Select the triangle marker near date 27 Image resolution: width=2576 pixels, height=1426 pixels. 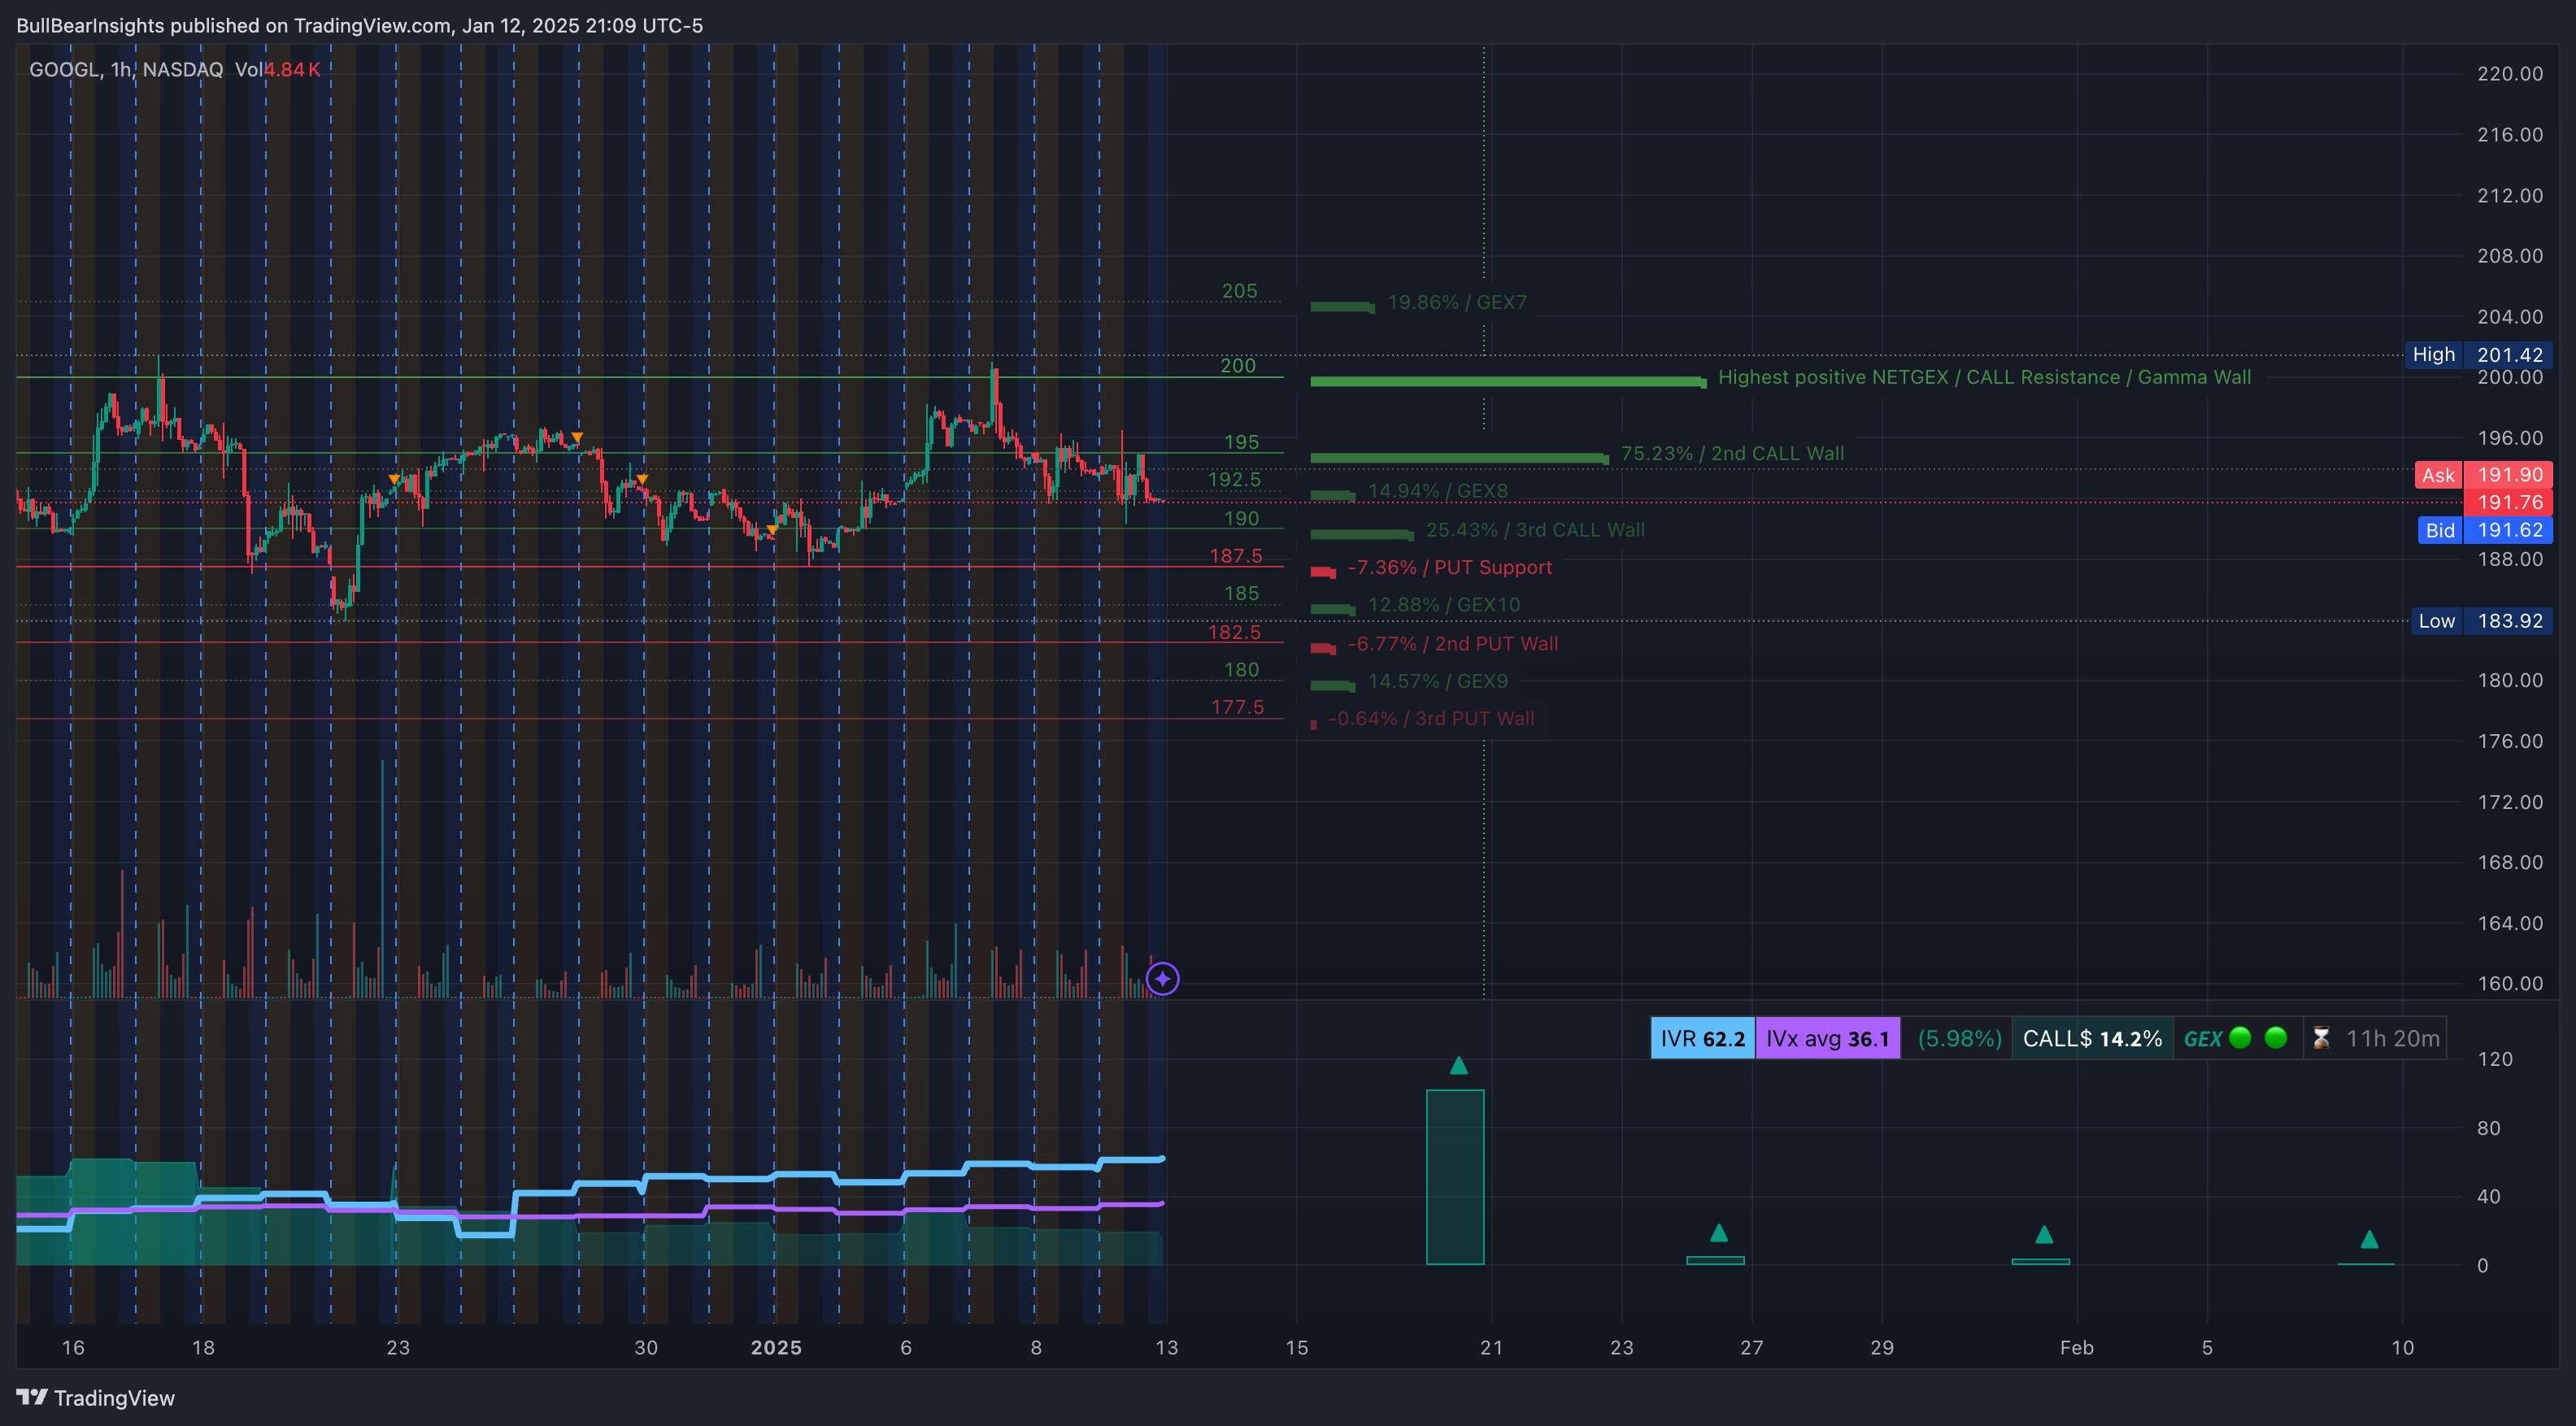coord(1718,1232)
